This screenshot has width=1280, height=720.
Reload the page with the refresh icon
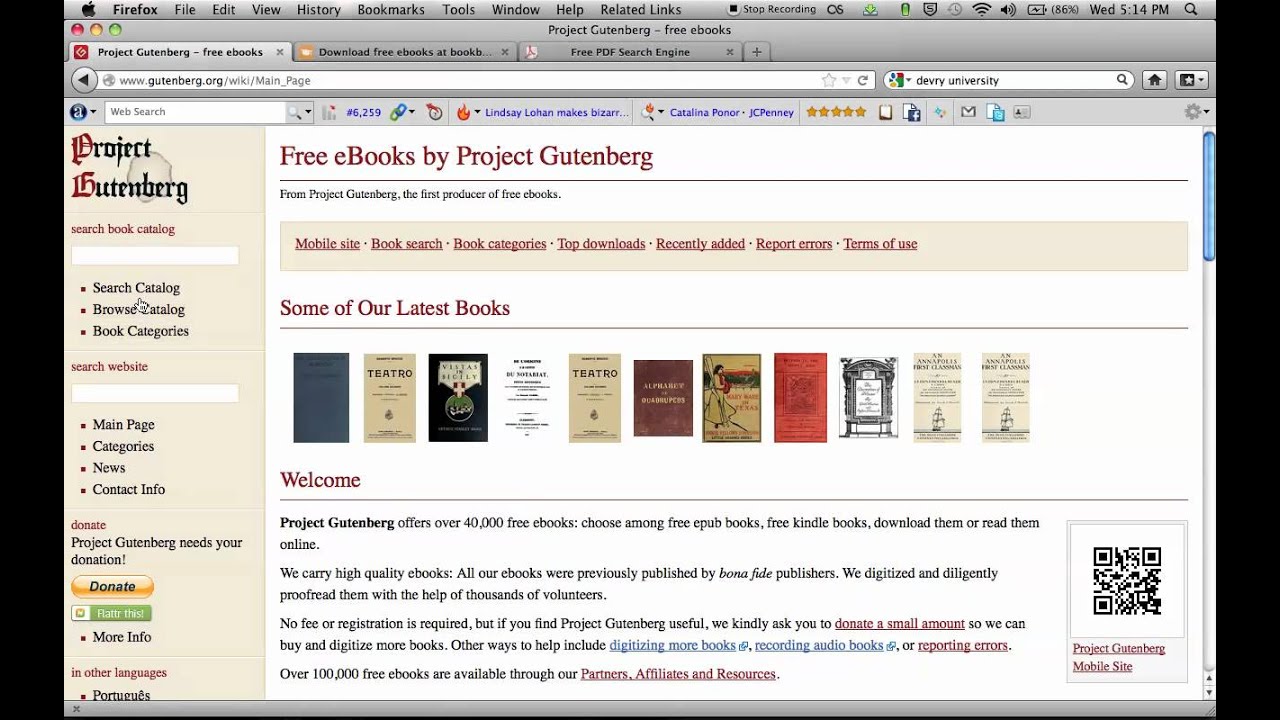coord(862,80)
